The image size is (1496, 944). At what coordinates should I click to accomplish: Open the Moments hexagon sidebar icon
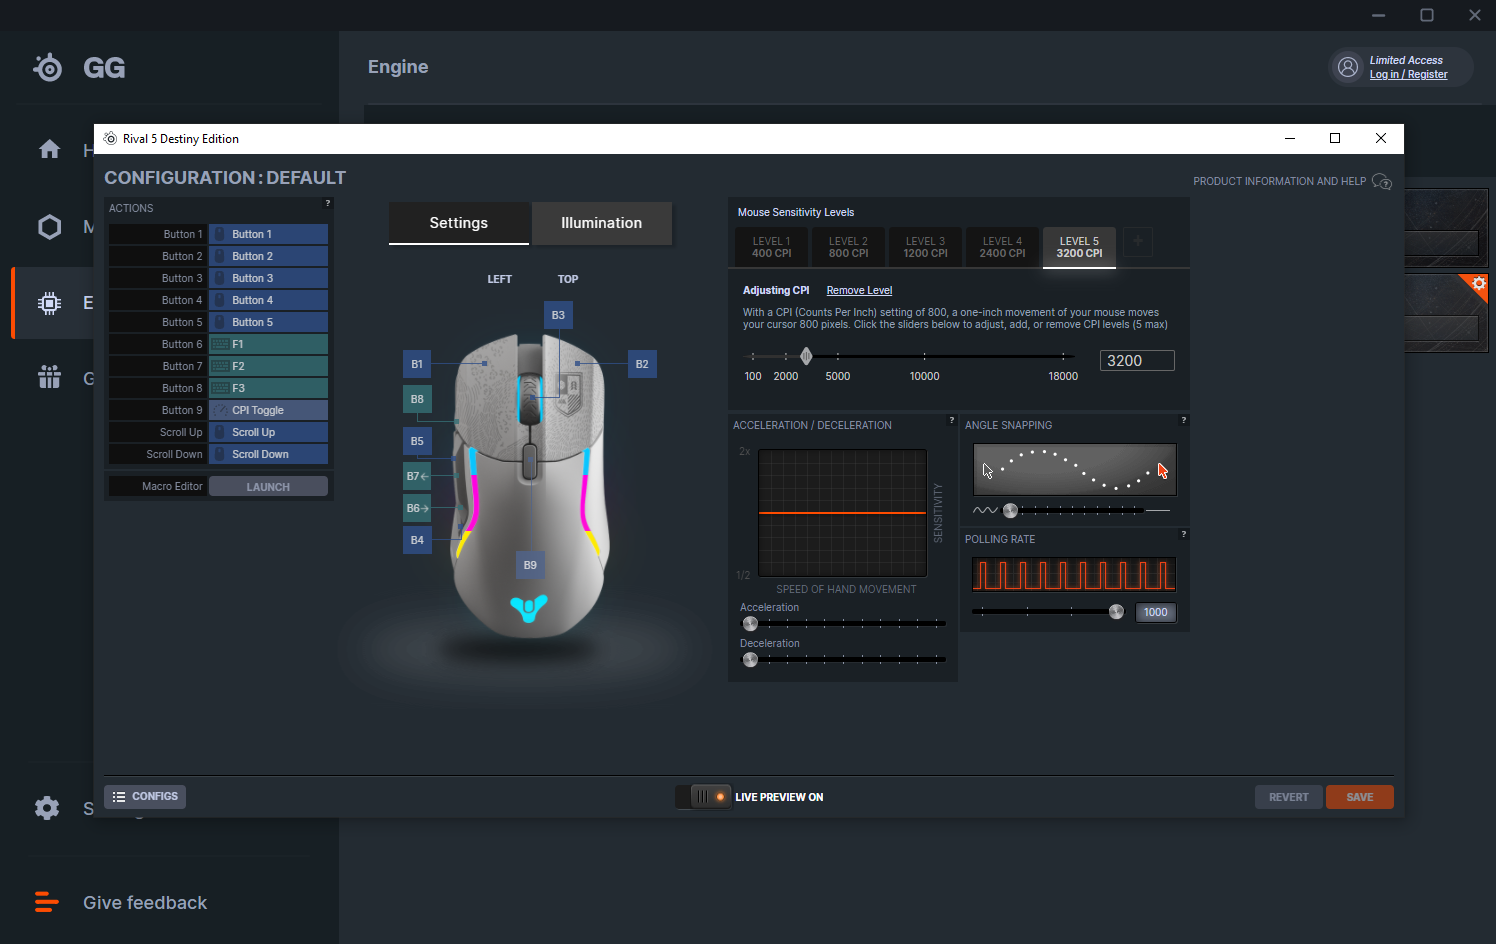pos(49,227)
